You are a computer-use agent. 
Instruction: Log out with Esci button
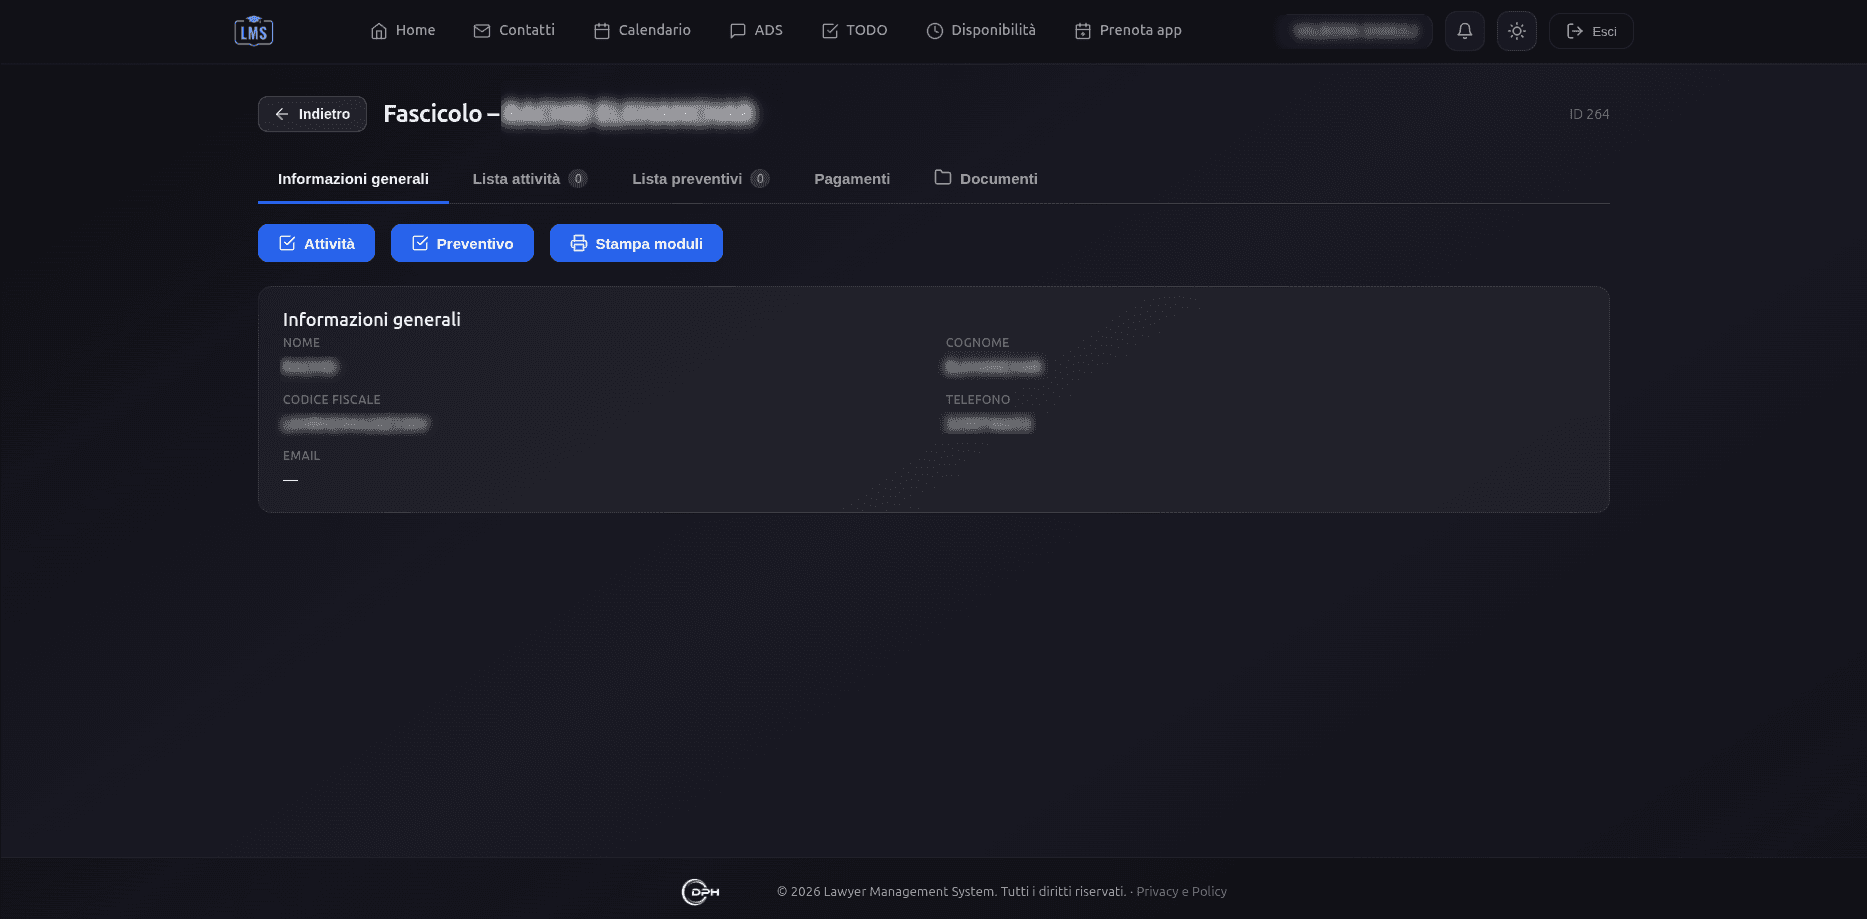pos(1590,31)
